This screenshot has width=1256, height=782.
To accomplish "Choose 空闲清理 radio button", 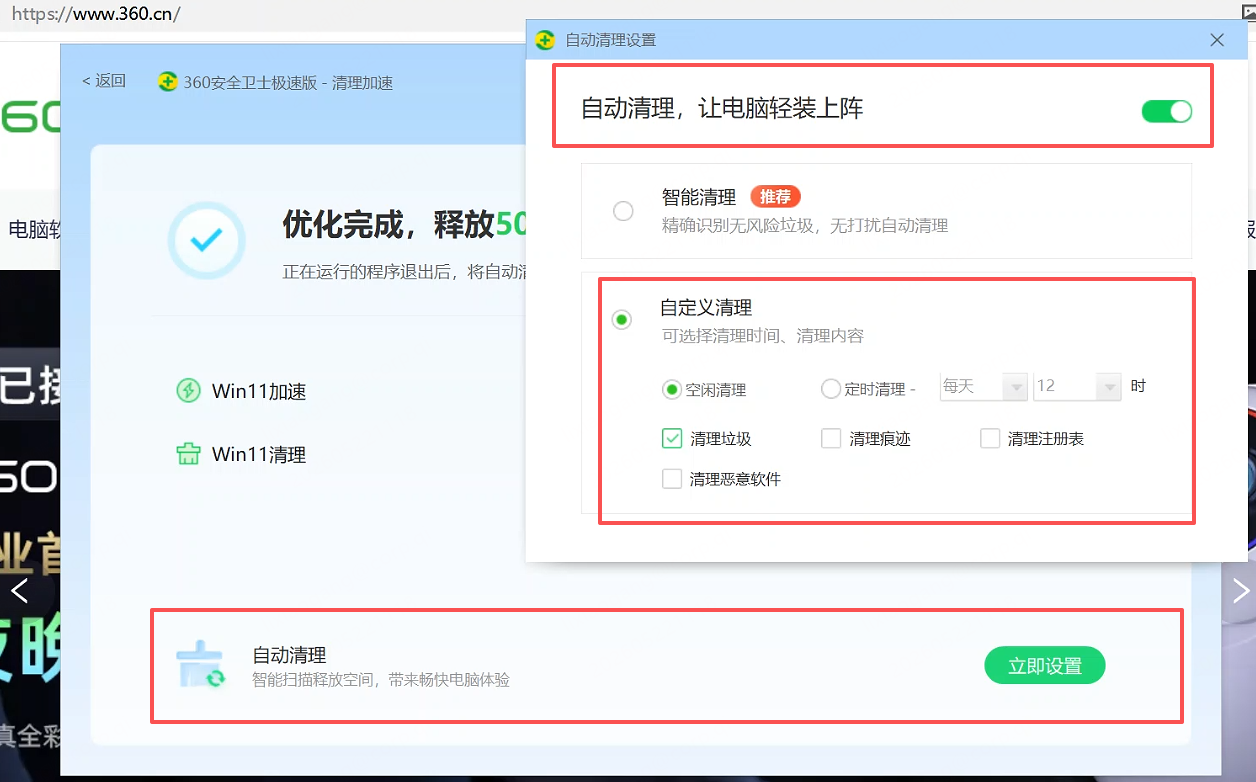I will pos(672,389).
